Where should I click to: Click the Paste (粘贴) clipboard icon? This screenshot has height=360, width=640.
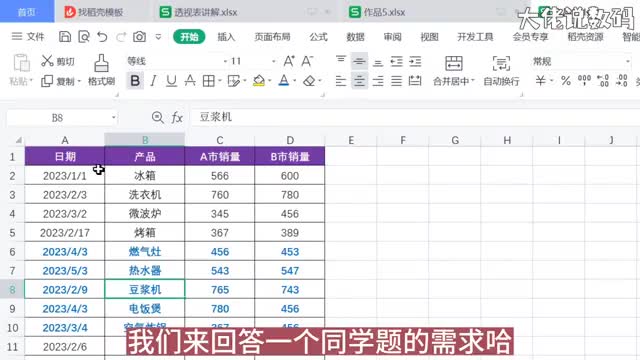pos(21,63)
